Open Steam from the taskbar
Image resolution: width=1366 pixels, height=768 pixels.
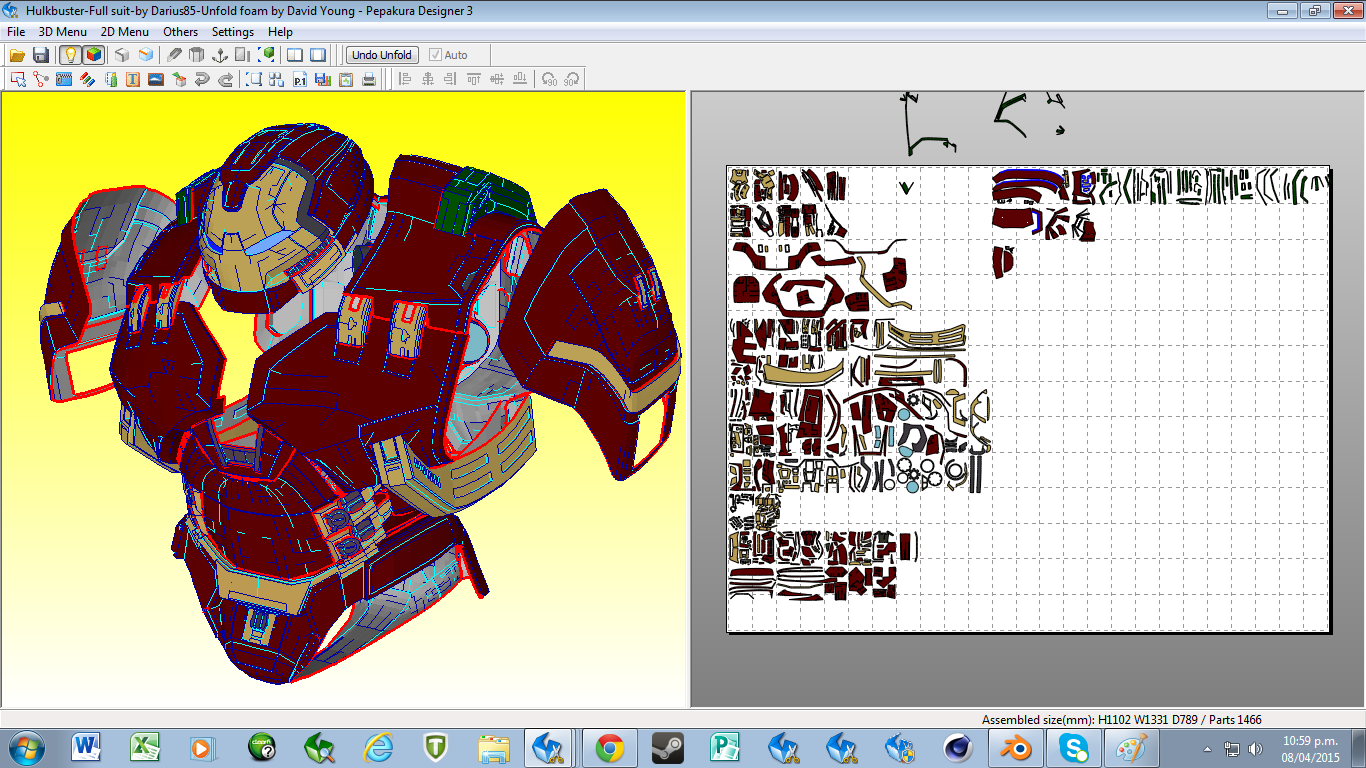(x=668, y=747)
